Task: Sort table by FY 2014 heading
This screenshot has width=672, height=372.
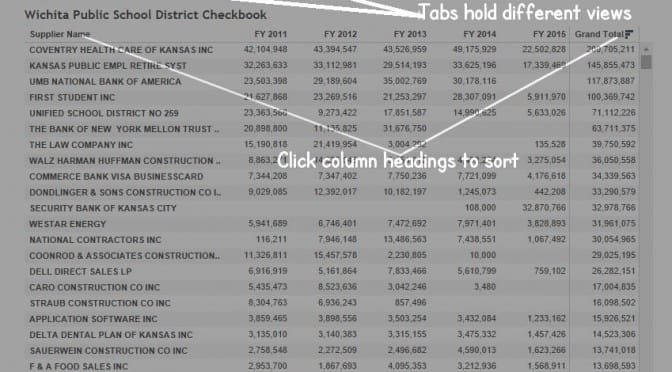Action: click(x=480, y=34)
